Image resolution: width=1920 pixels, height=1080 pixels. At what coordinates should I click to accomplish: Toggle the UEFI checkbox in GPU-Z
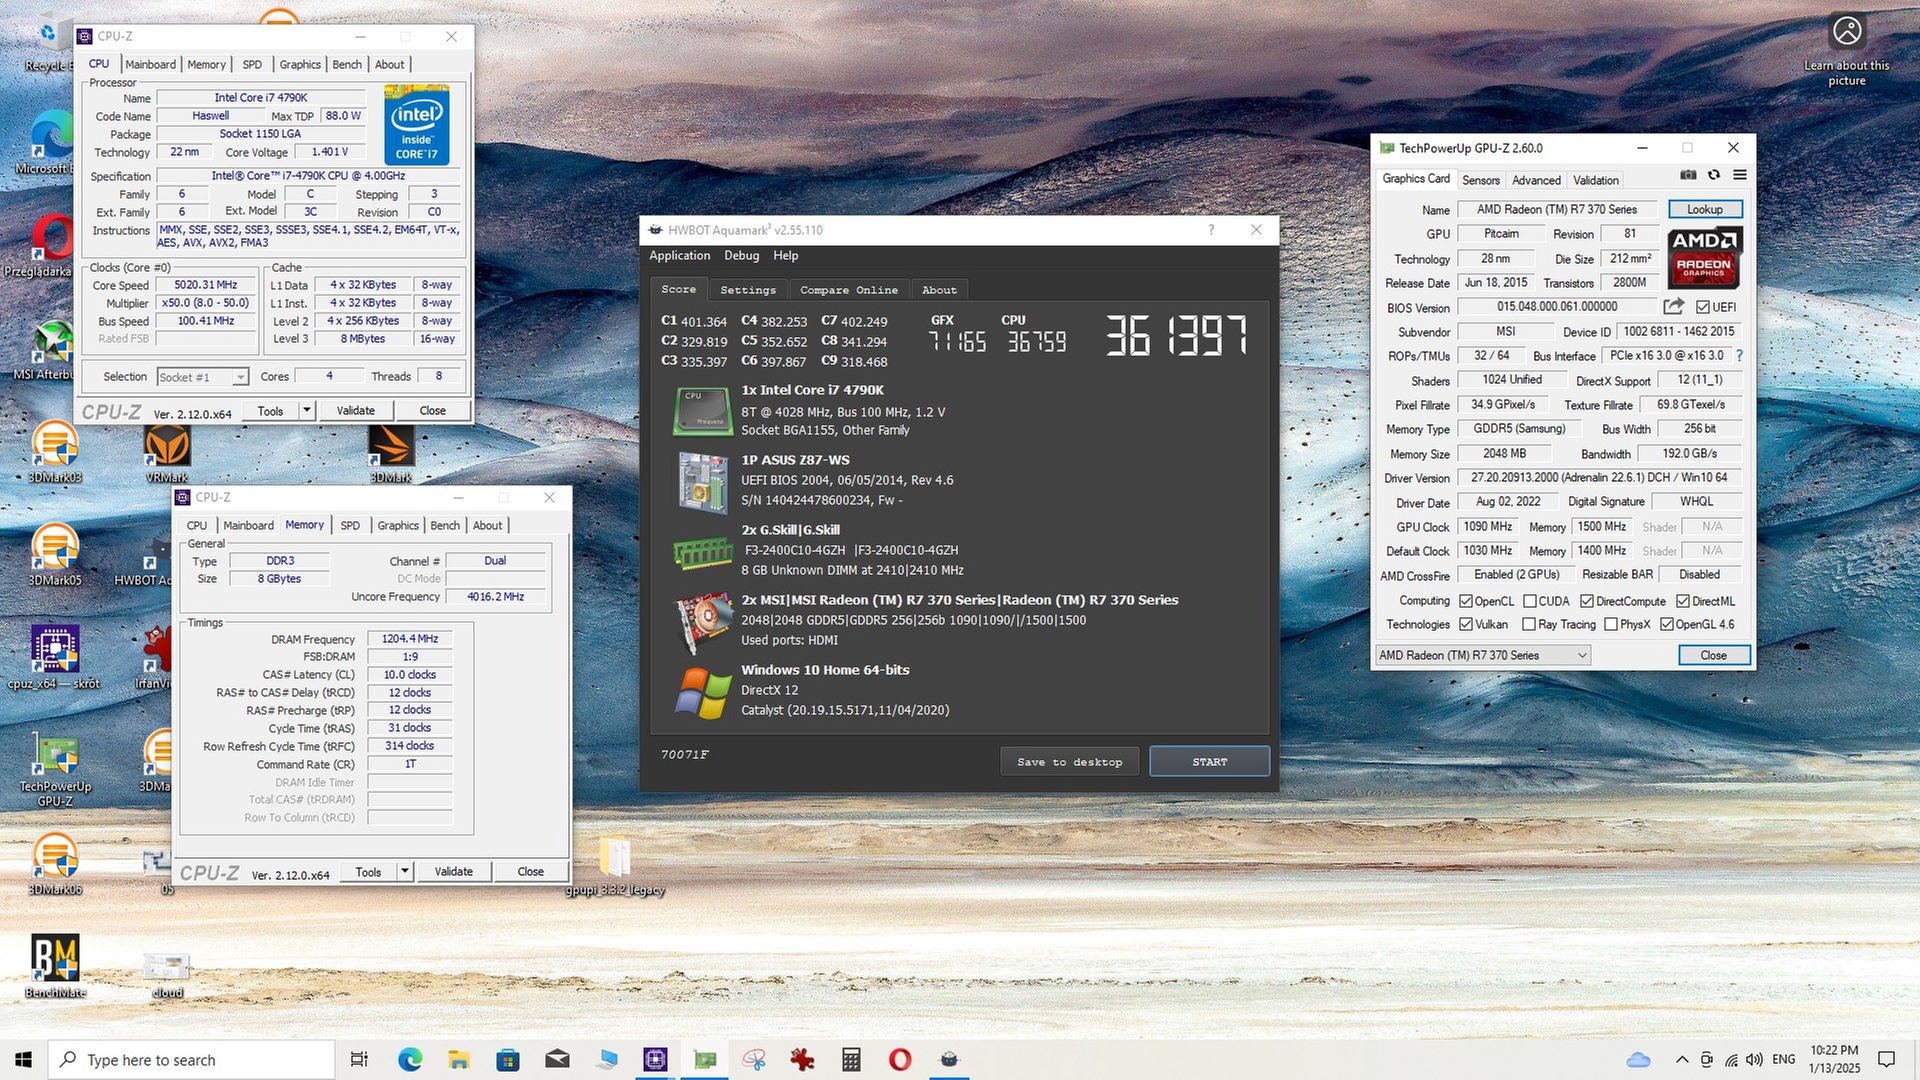[x=1702, y=307]
